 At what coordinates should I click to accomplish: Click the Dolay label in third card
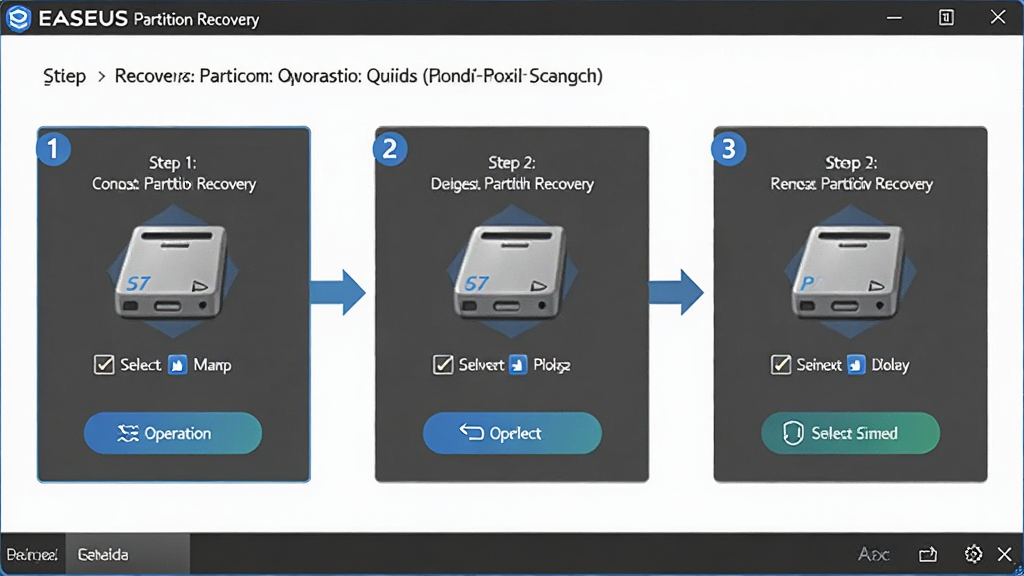[890, 365]
